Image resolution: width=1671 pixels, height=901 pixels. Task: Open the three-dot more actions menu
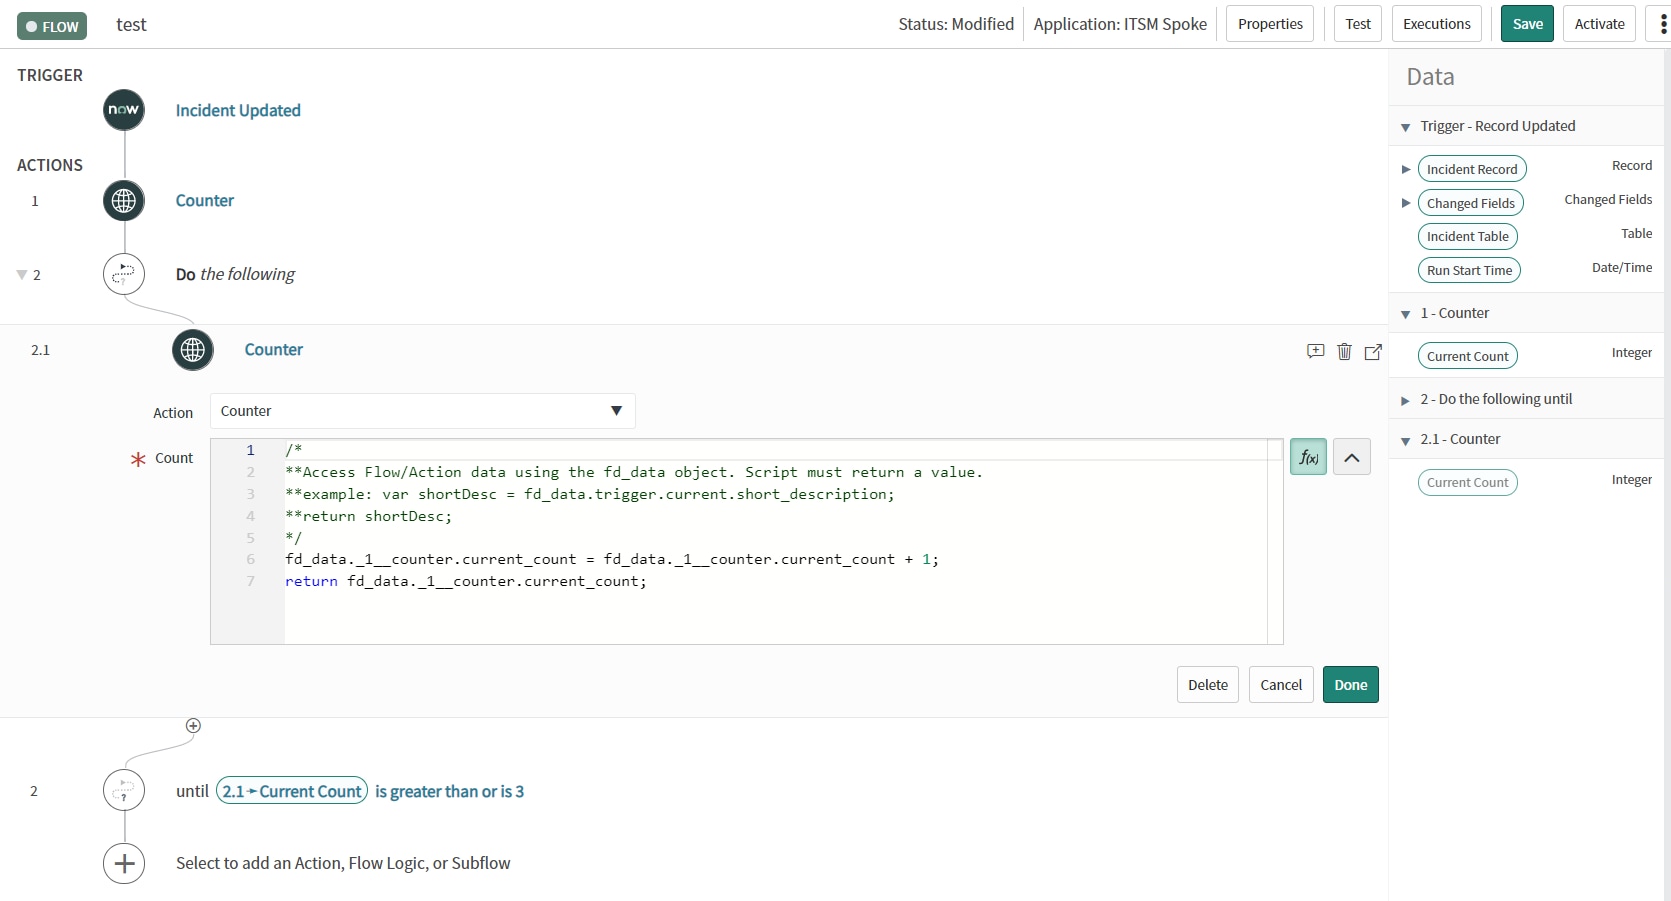(1662, 24)
